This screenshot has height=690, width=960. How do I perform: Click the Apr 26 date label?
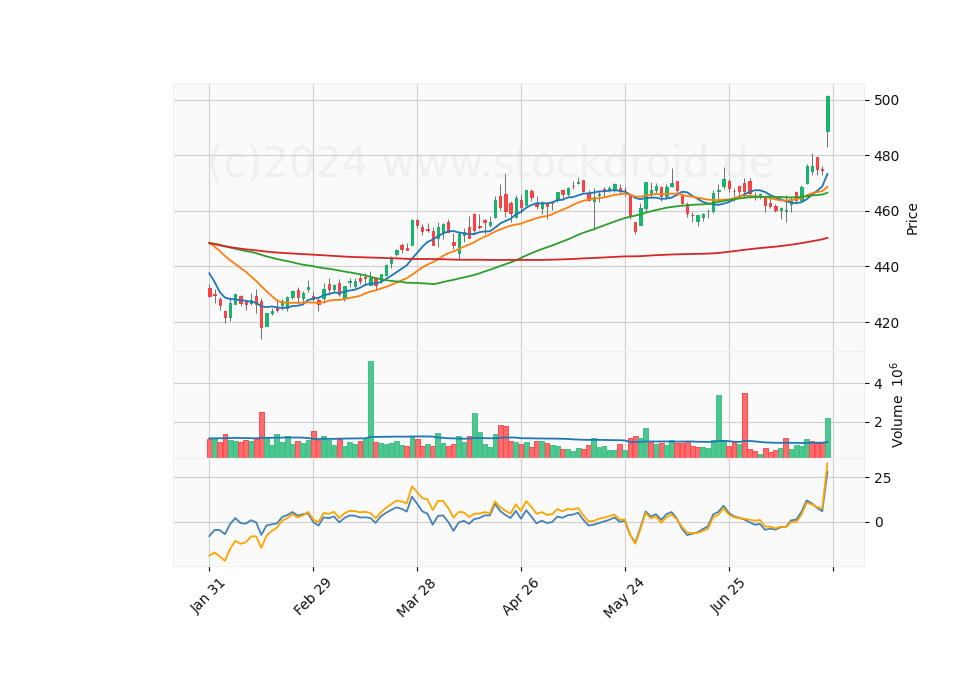tap(520, 596)
